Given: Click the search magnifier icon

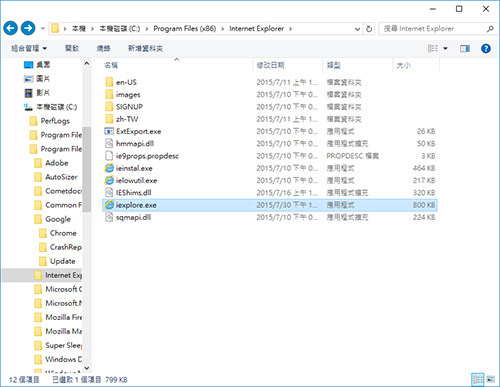Looking at the screenshot, I should [490, 29].
